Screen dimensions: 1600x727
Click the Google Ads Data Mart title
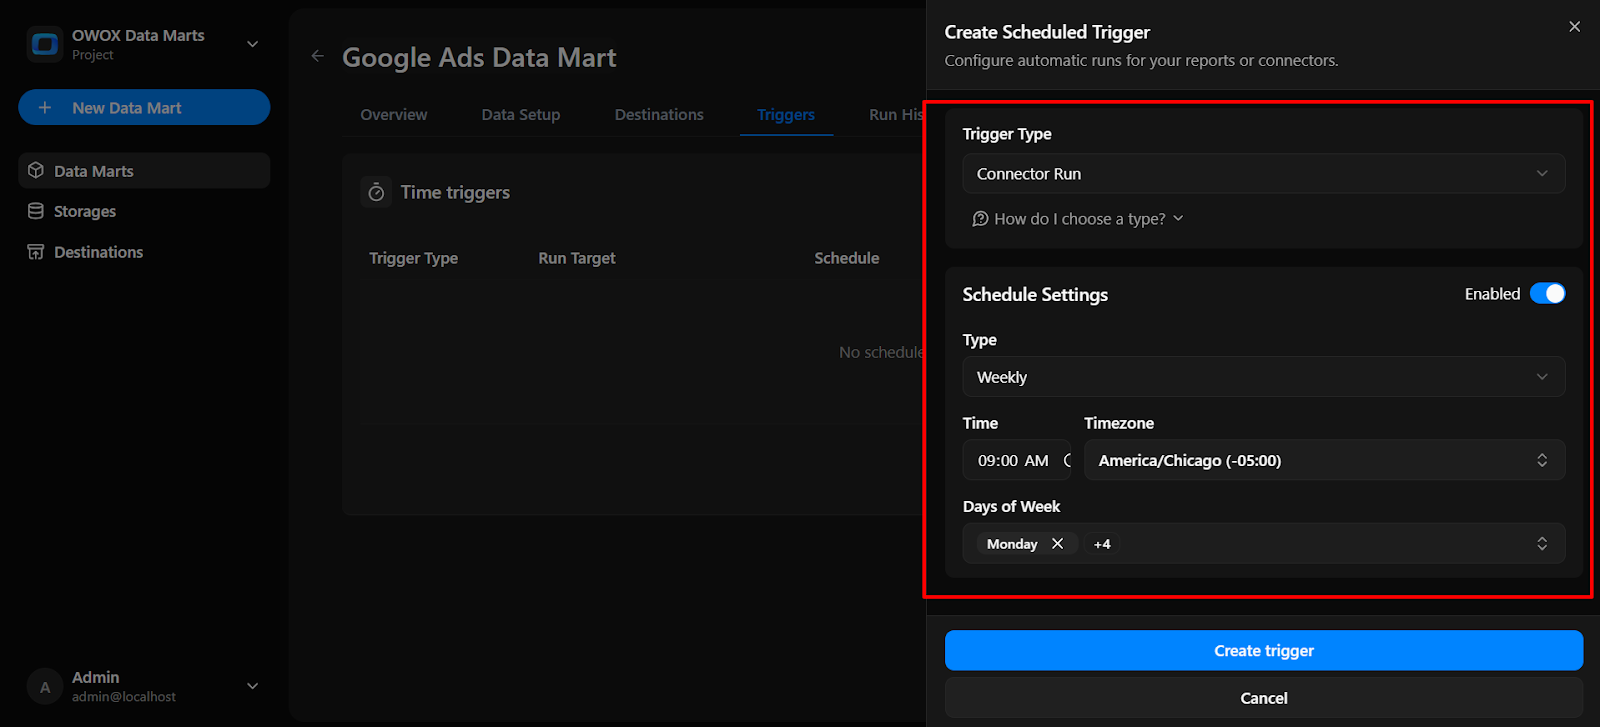click(479, 58)
